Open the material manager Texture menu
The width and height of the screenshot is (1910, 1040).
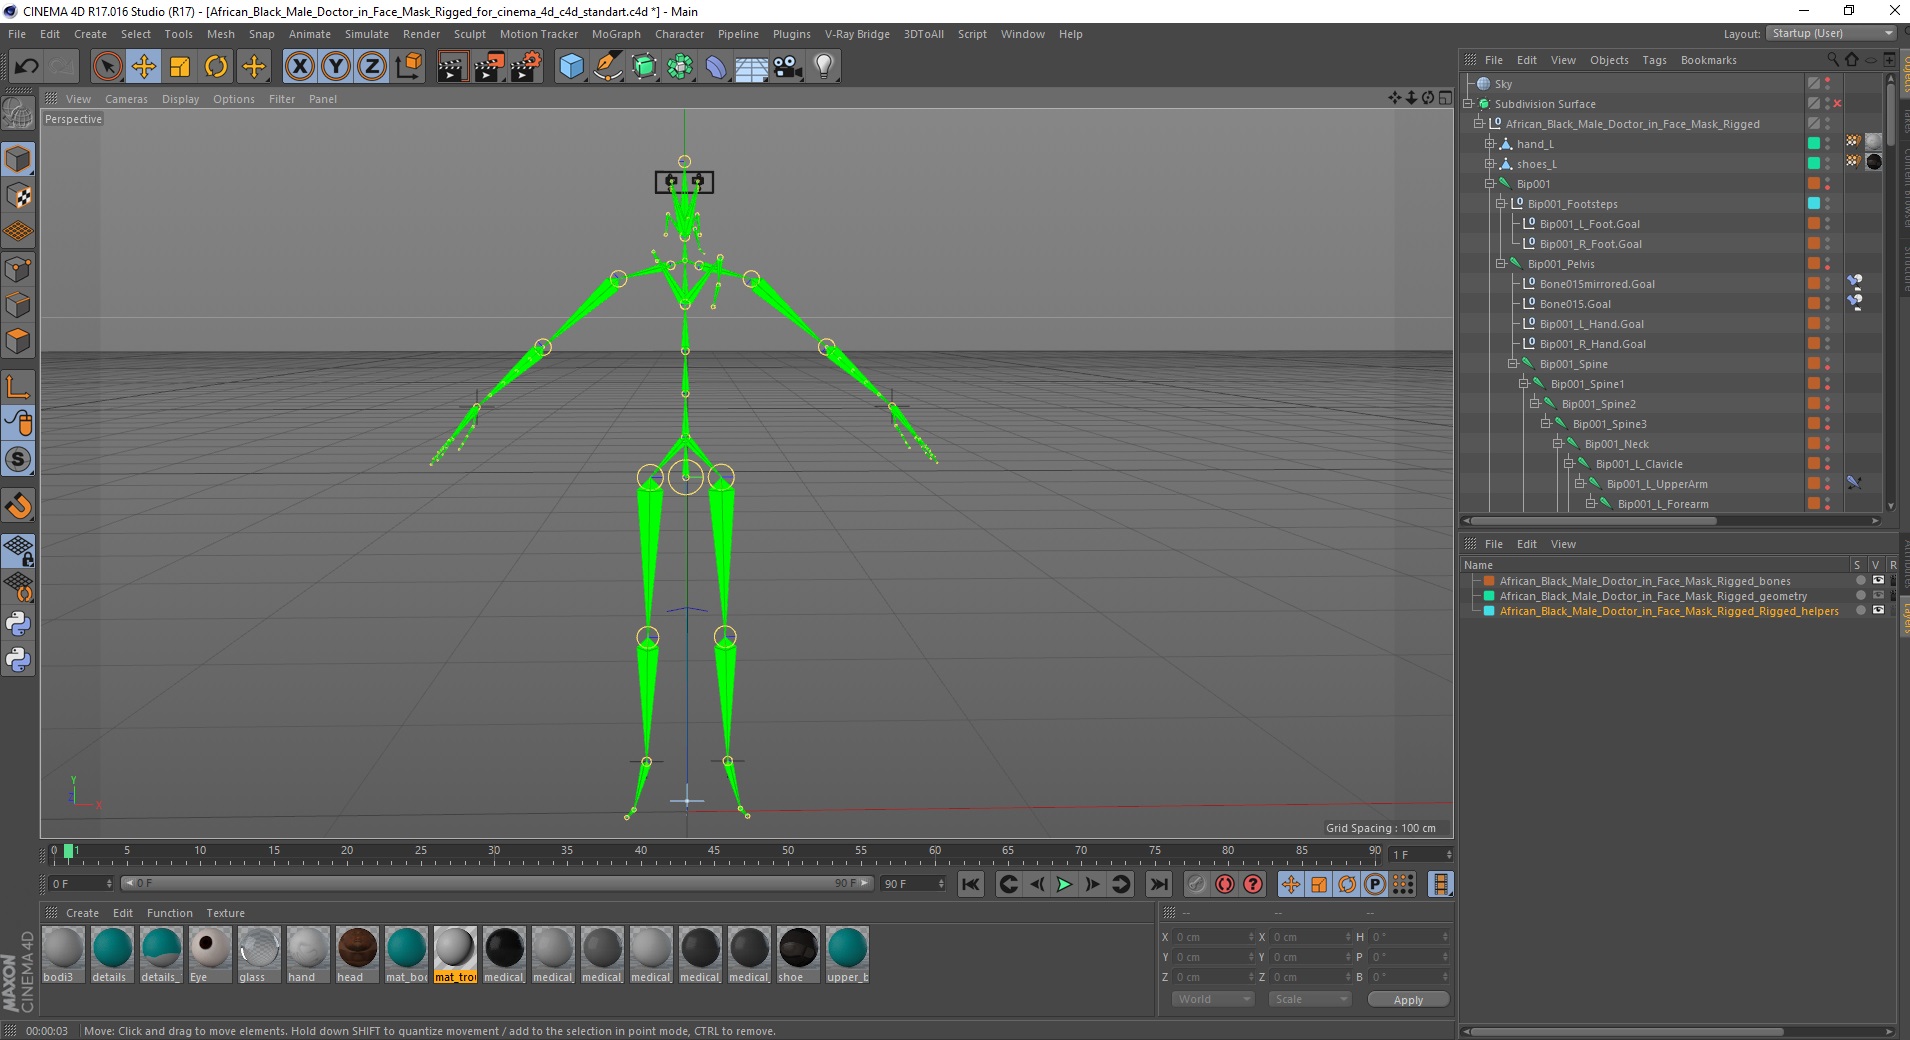225,913
